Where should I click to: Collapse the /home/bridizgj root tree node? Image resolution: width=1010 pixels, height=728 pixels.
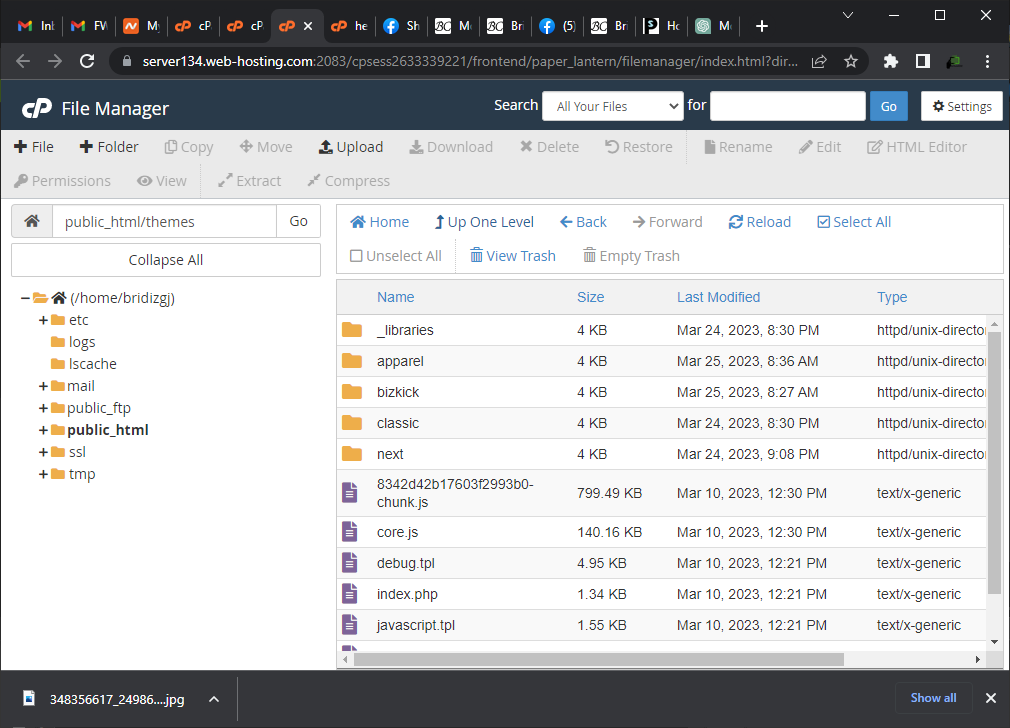(x=25, y=298)
